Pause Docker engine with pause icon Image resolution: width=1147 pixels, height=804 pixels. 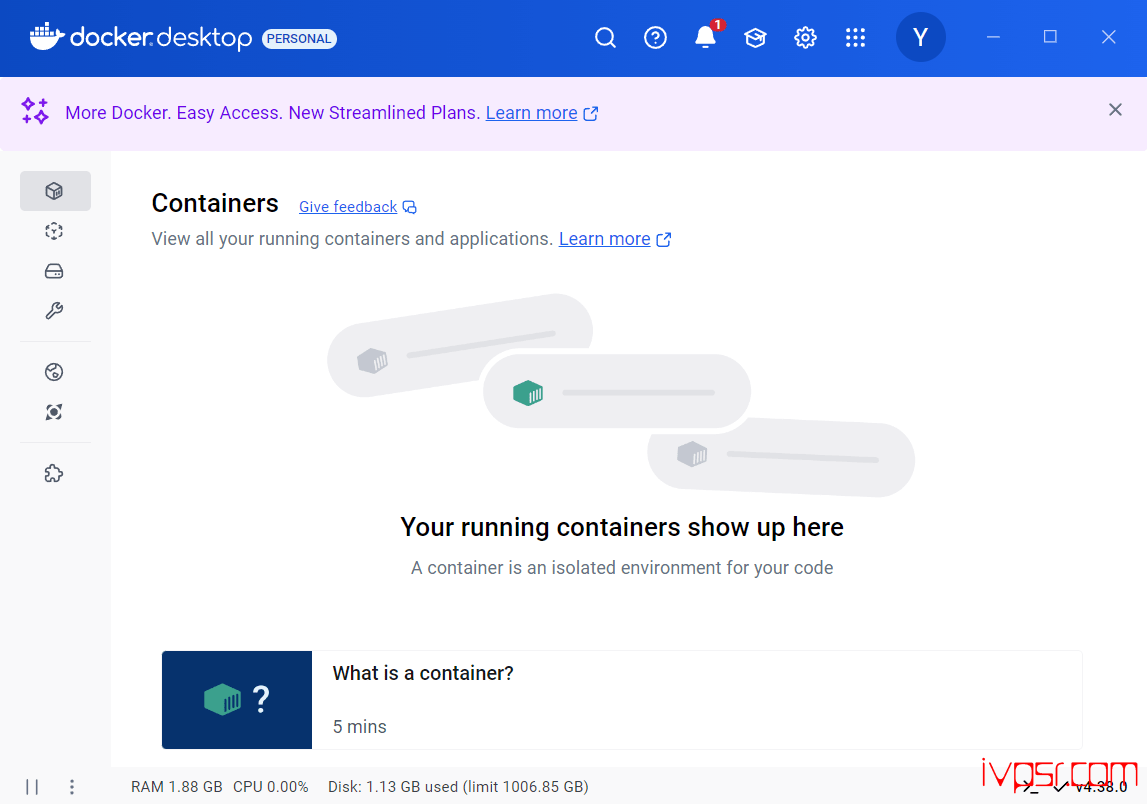(x=32, y=786)
